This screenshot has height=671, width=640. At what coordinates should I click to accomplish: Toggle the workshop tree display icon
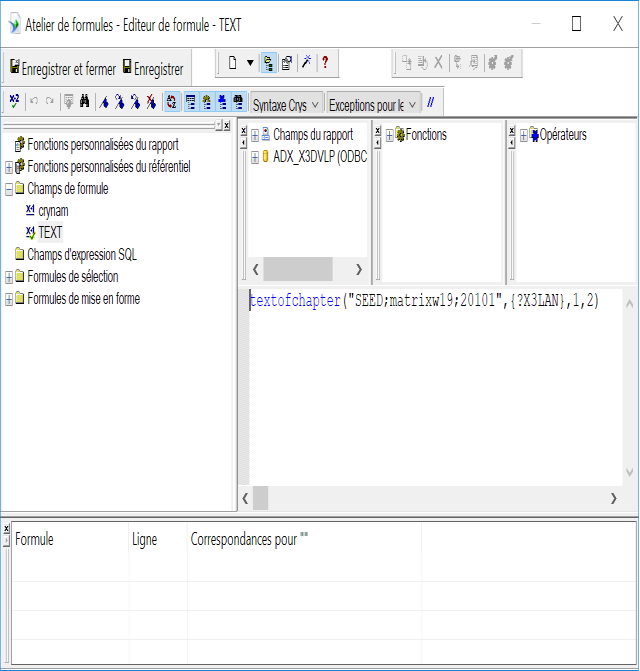click(268, 63)
